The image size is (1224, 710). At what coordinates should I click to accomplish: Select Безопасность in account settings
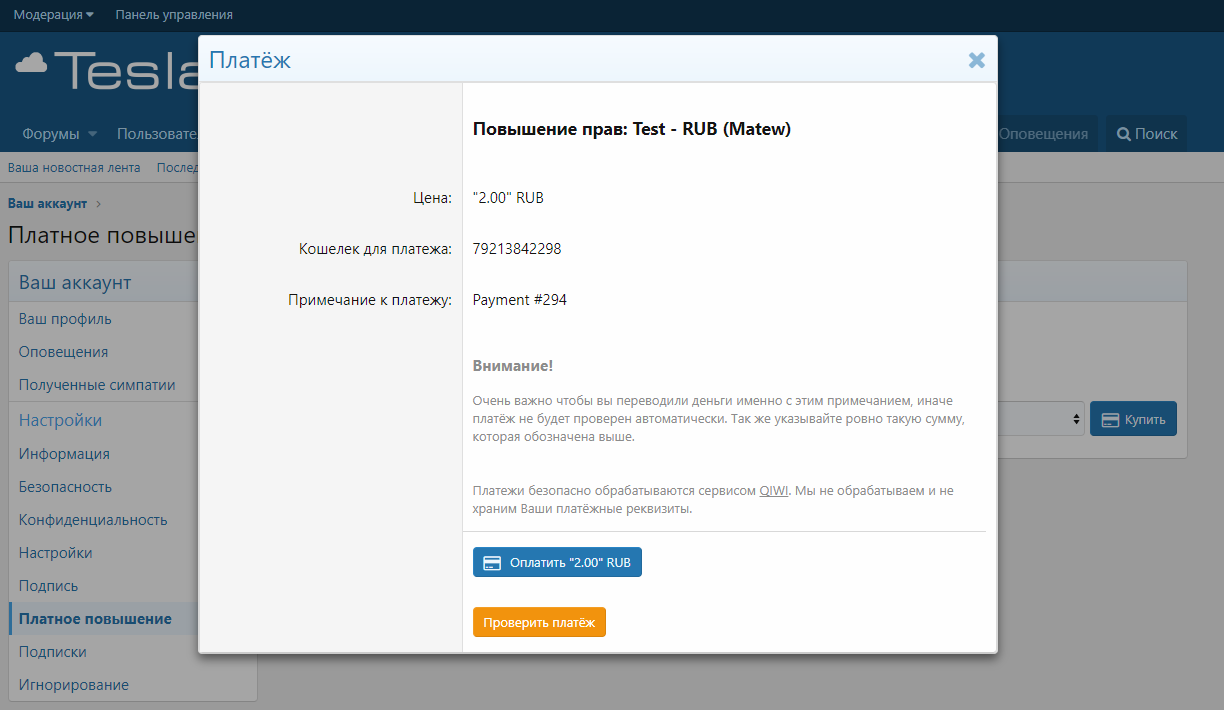tap(65, 487)
